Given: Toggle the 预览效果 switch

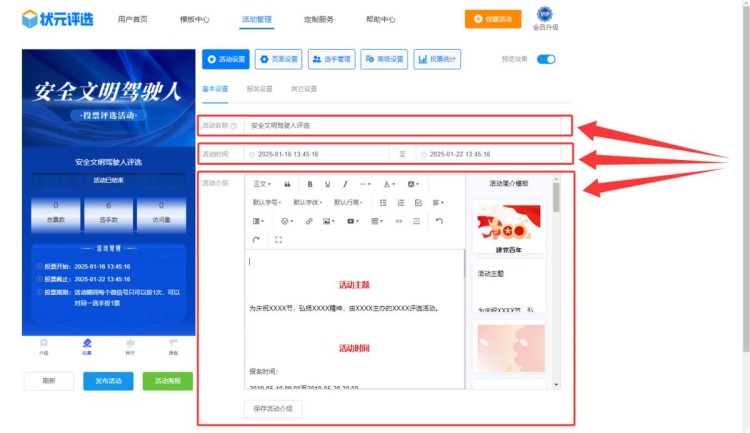Looking at the screenshot, I should click(546, 59).
